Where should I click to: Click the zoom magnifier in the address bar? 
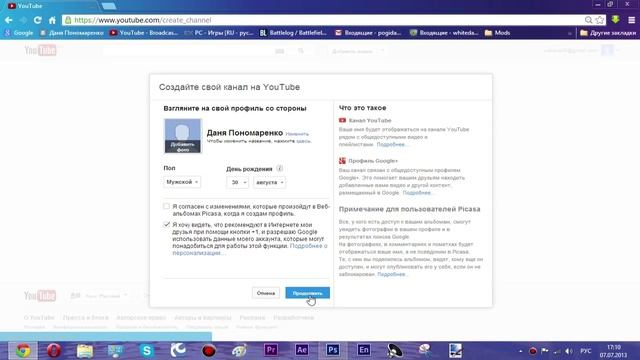(x=588, y=20)
